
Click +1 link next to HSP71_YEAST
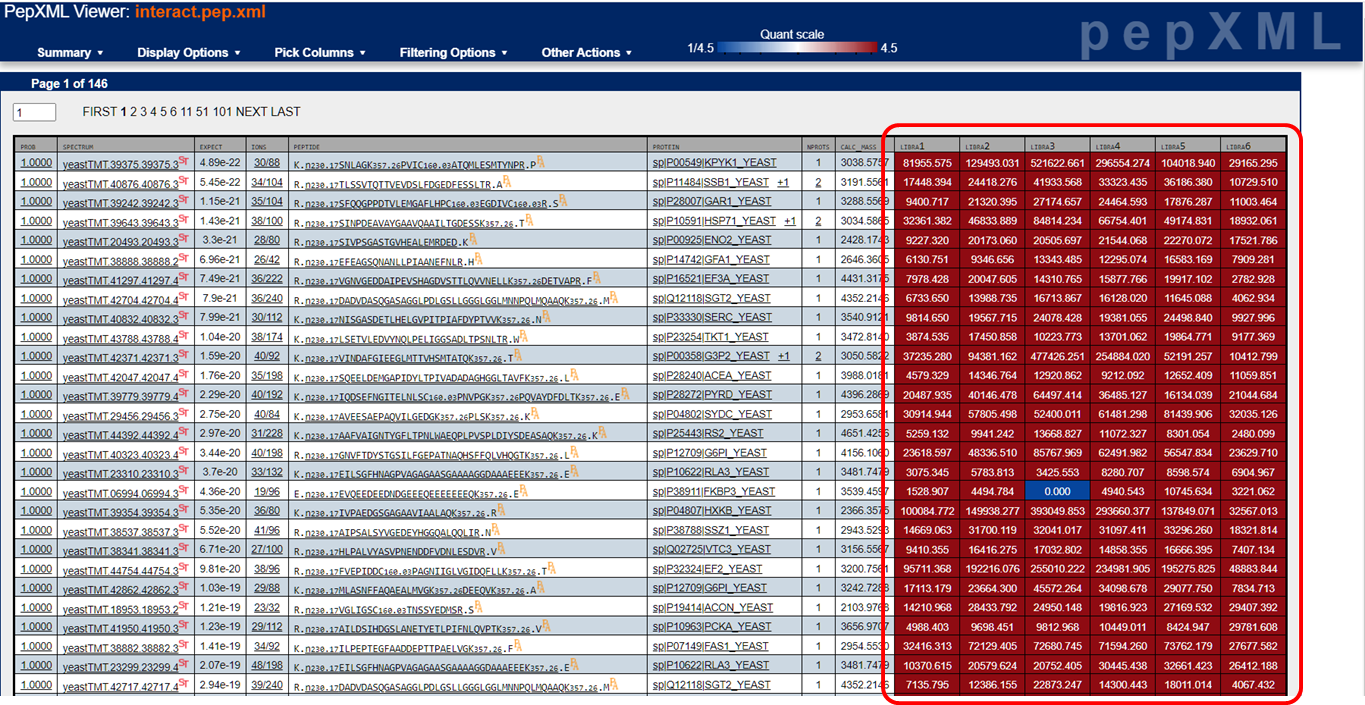[790, 220]
